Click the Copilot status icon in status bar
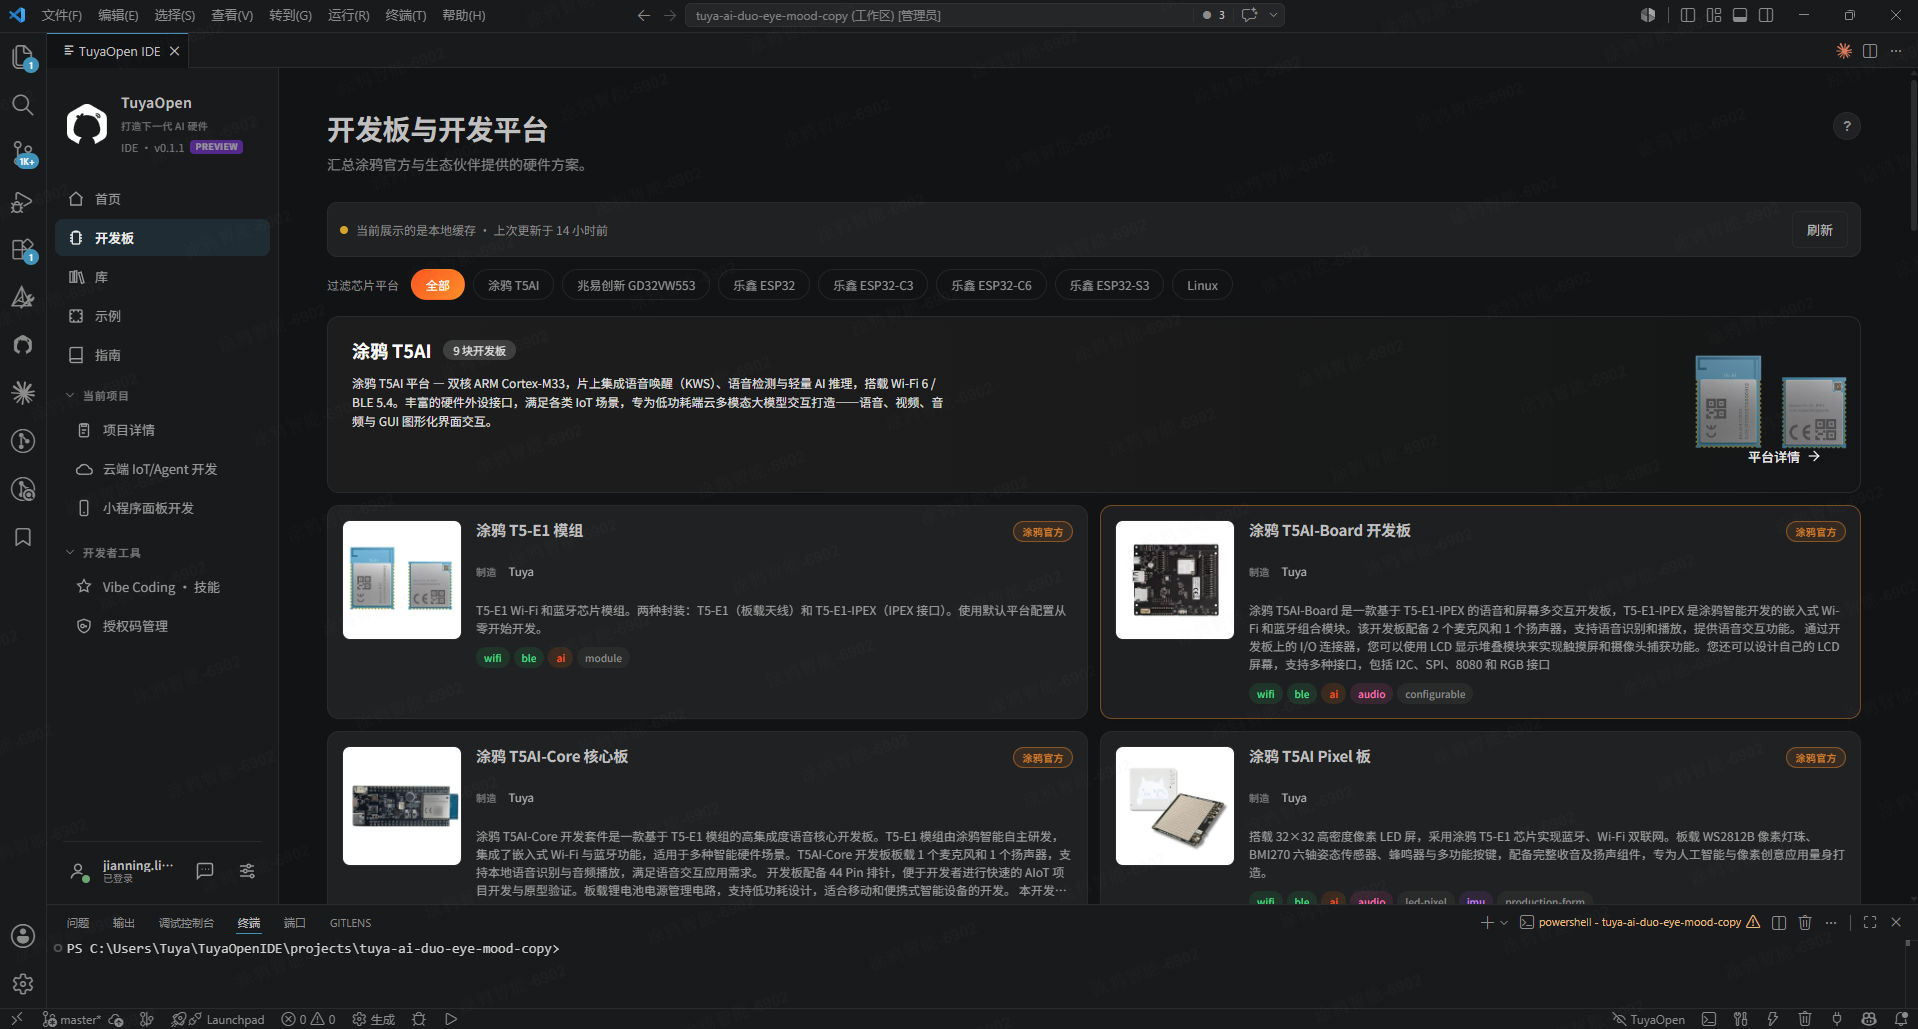 [1869, 1019]
